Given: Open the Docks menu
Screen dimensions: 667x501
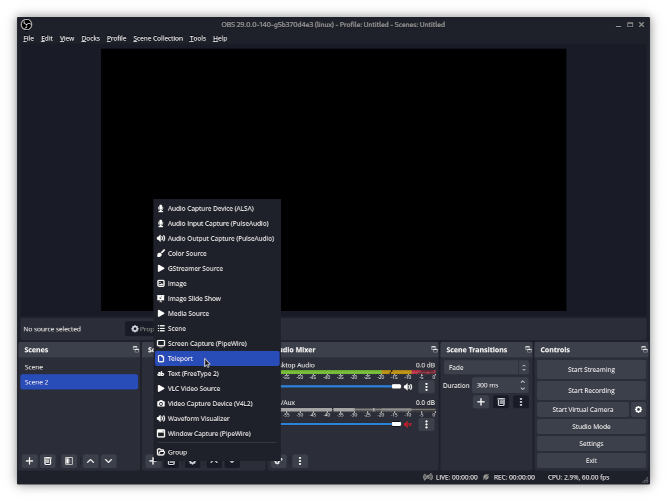Looking at the screenshot, I should coord(91,38).
